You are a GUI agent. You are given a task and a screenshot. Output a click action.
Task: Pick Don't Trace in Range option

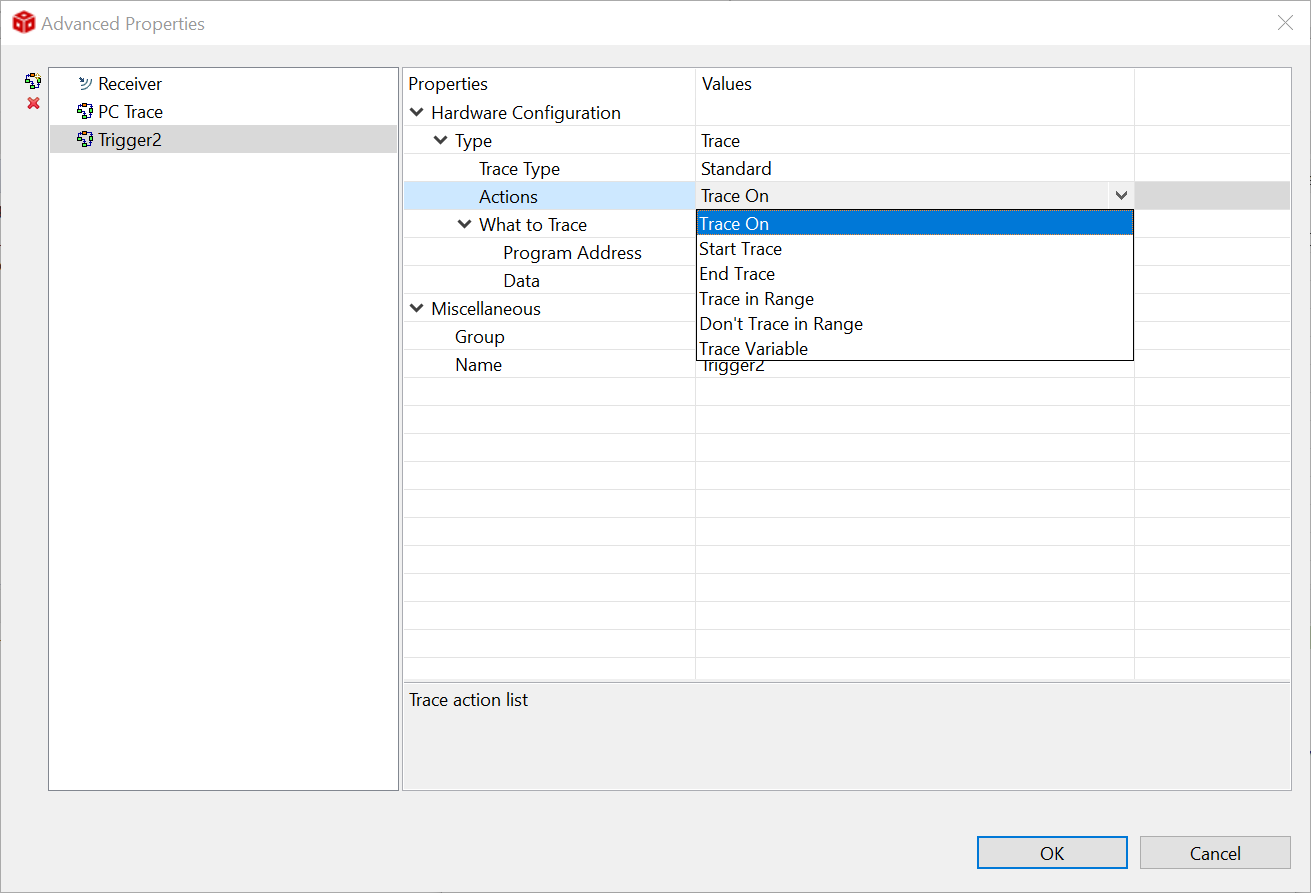tap(781, 324)
